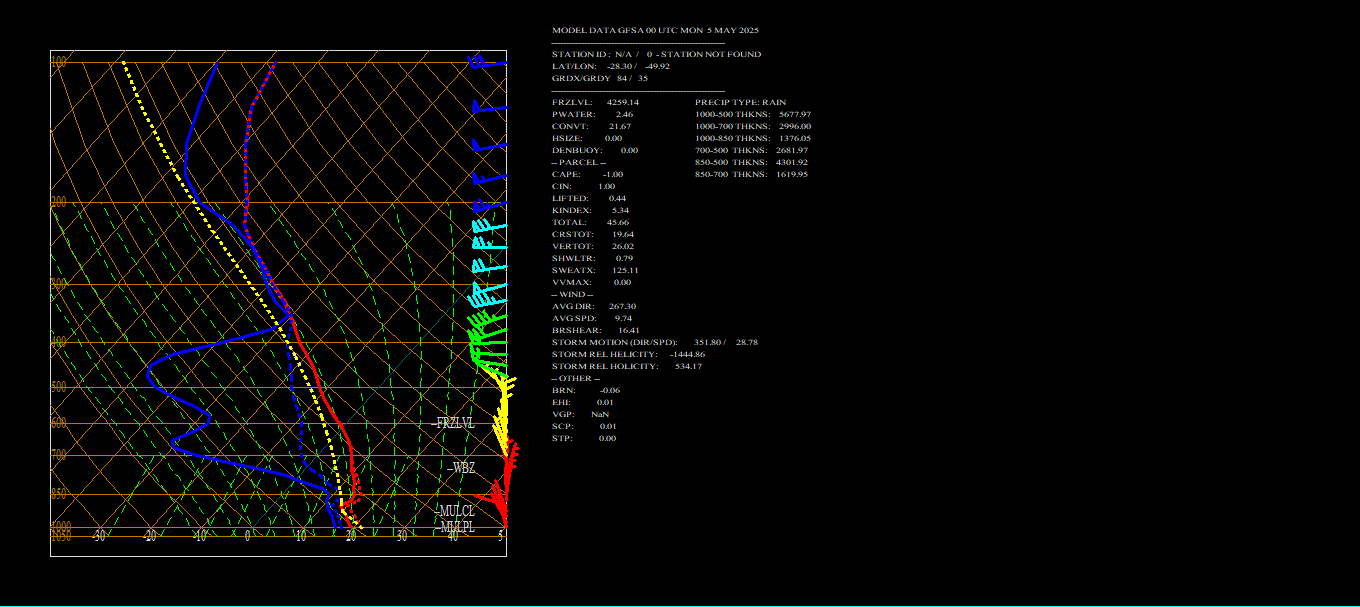
Task: Select the 'PRECIP TYPE: RAIN' line
Action: 741,102
